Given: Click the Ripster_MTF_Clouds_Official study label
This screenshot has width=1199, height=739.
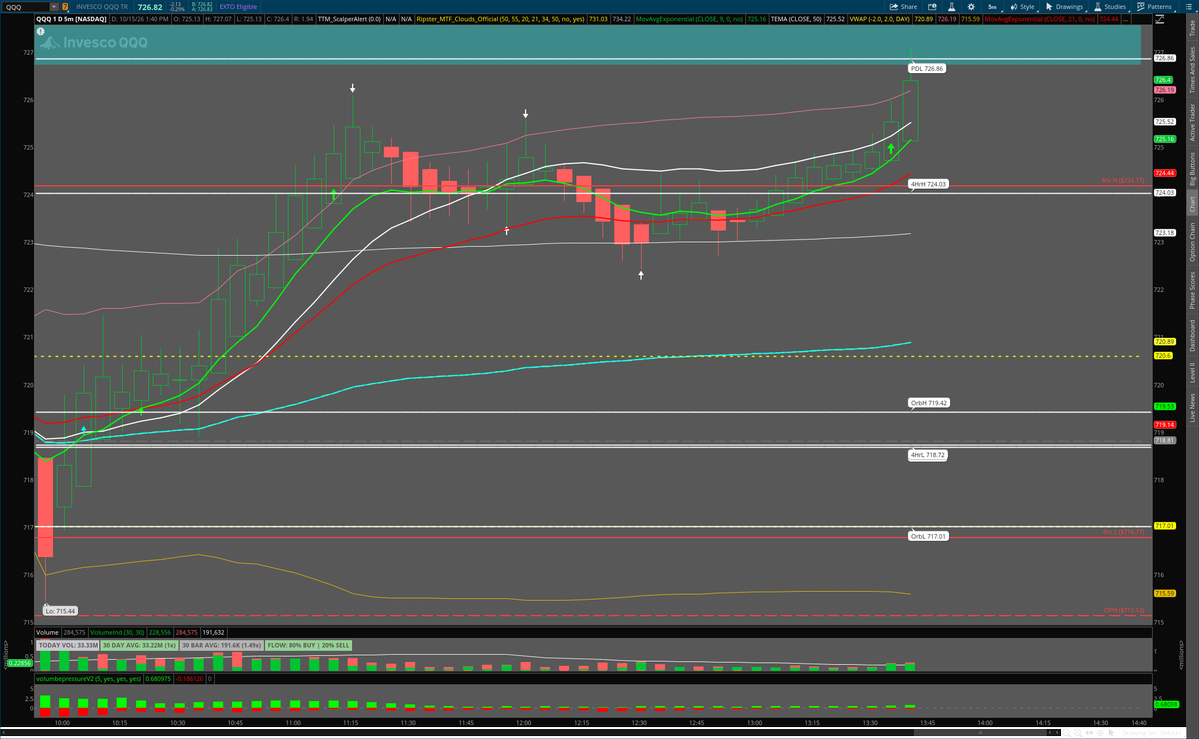Looking at the screenshot, I should point(500,19).
